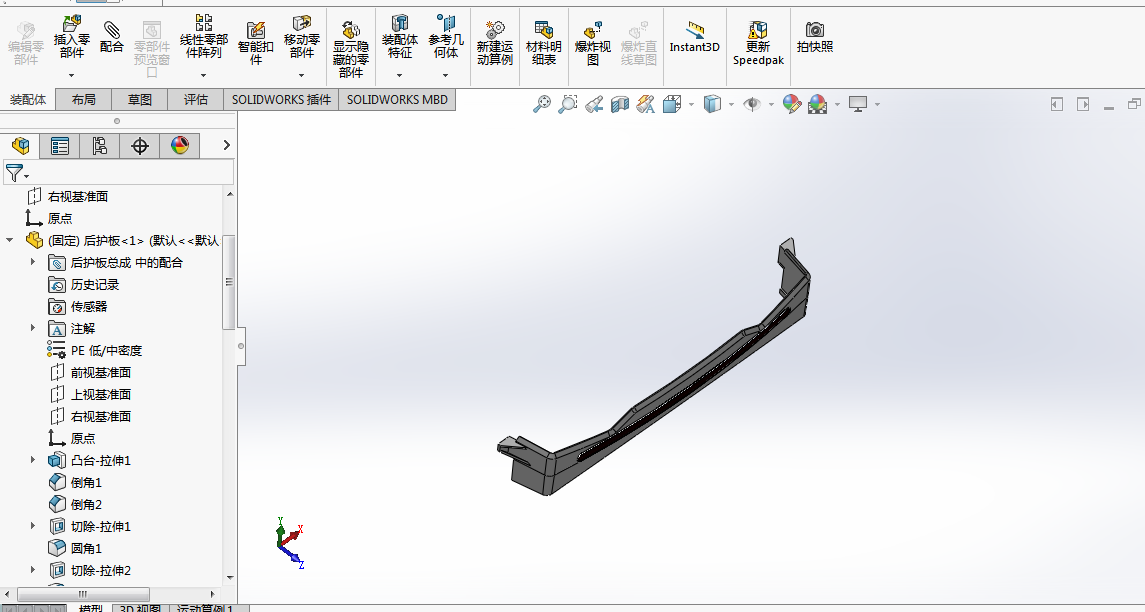1145x612 pixels.
Task: Open the SOLIDWORKS 插件 tab
Action: click(281, 99)
